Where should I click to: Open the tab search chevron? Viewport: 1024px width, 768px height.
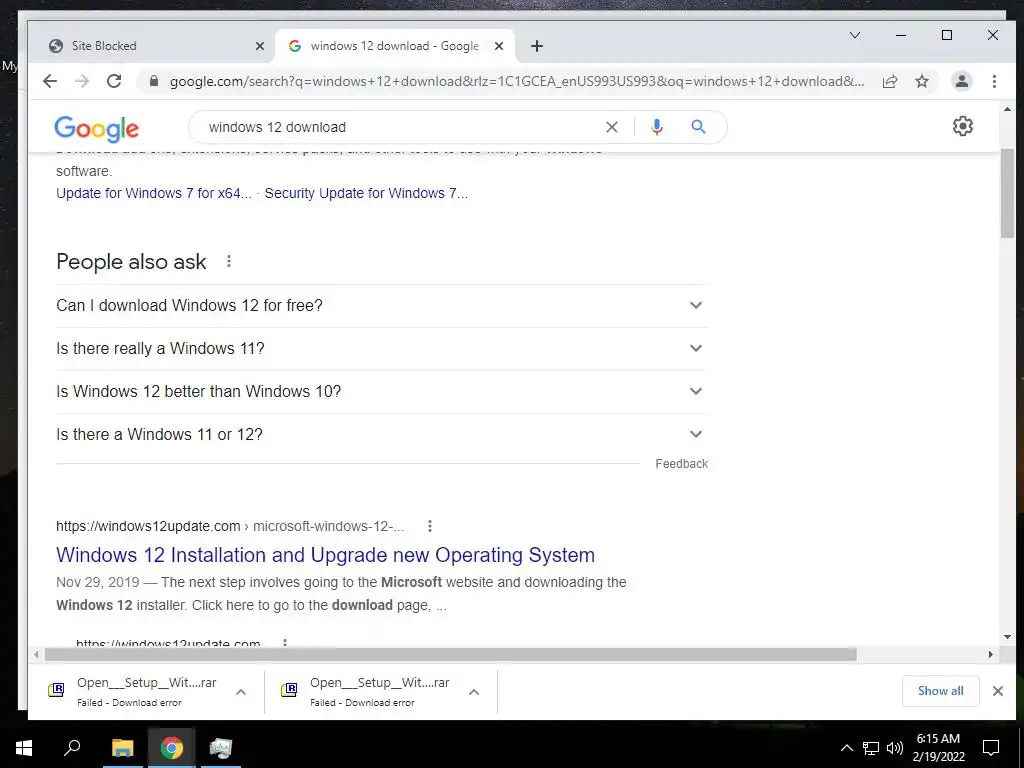pos(854,35)
